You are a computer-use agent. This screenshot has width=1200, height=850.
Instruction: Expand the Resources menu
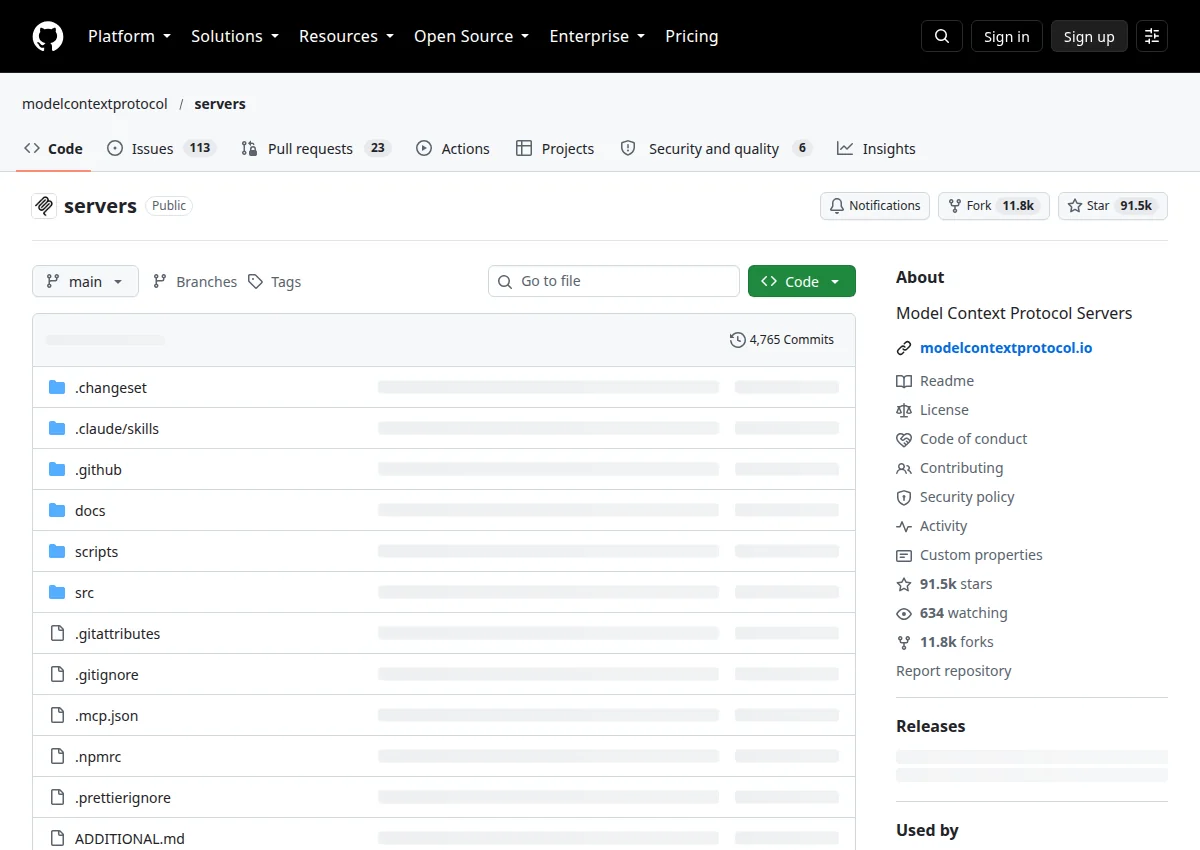pyautogui.click(x=346, y=36)
